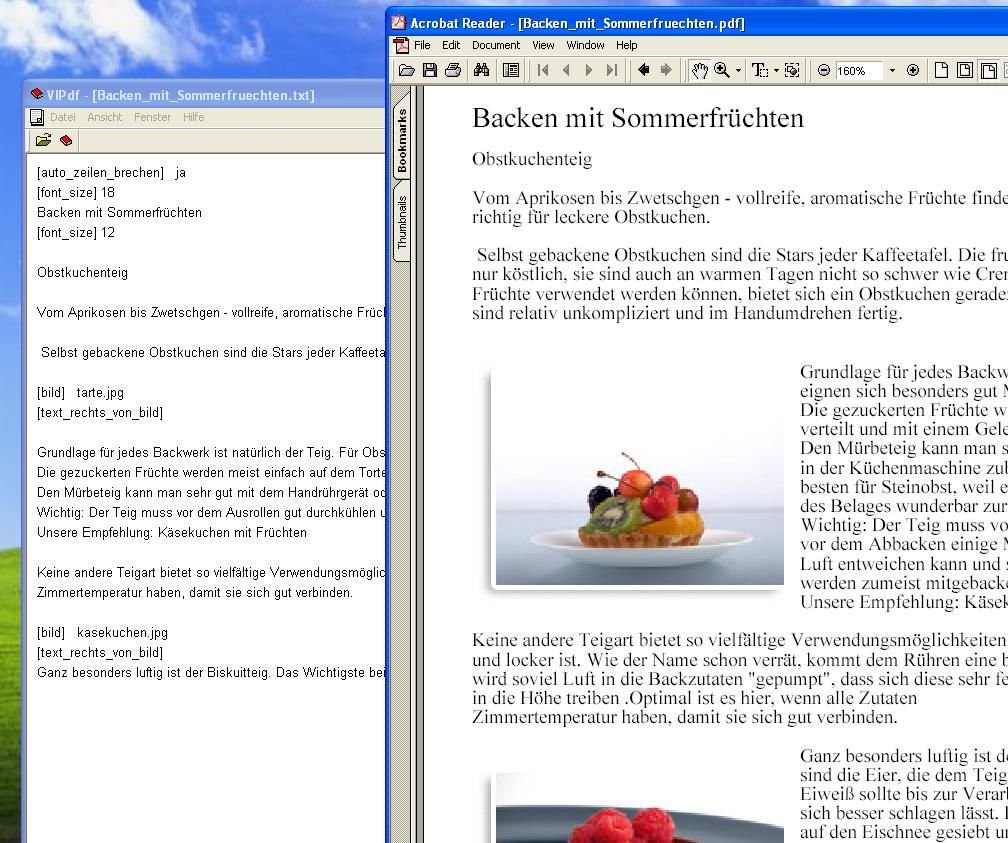
Task: Click the Actual Size page icon
Action: pyautogui.click(x=941, y=70)
